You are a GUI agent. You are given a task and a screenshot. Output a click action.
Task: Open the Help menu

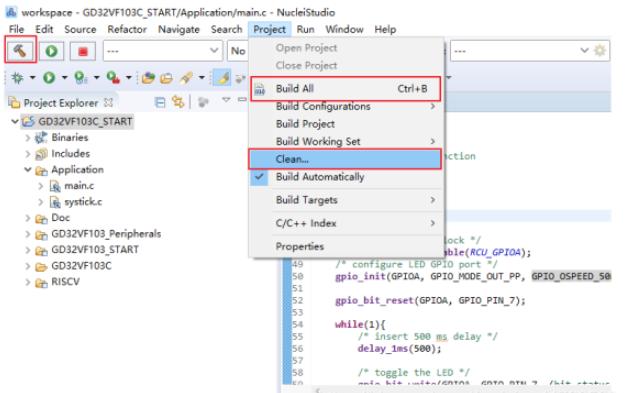click(x=385, y=29)
